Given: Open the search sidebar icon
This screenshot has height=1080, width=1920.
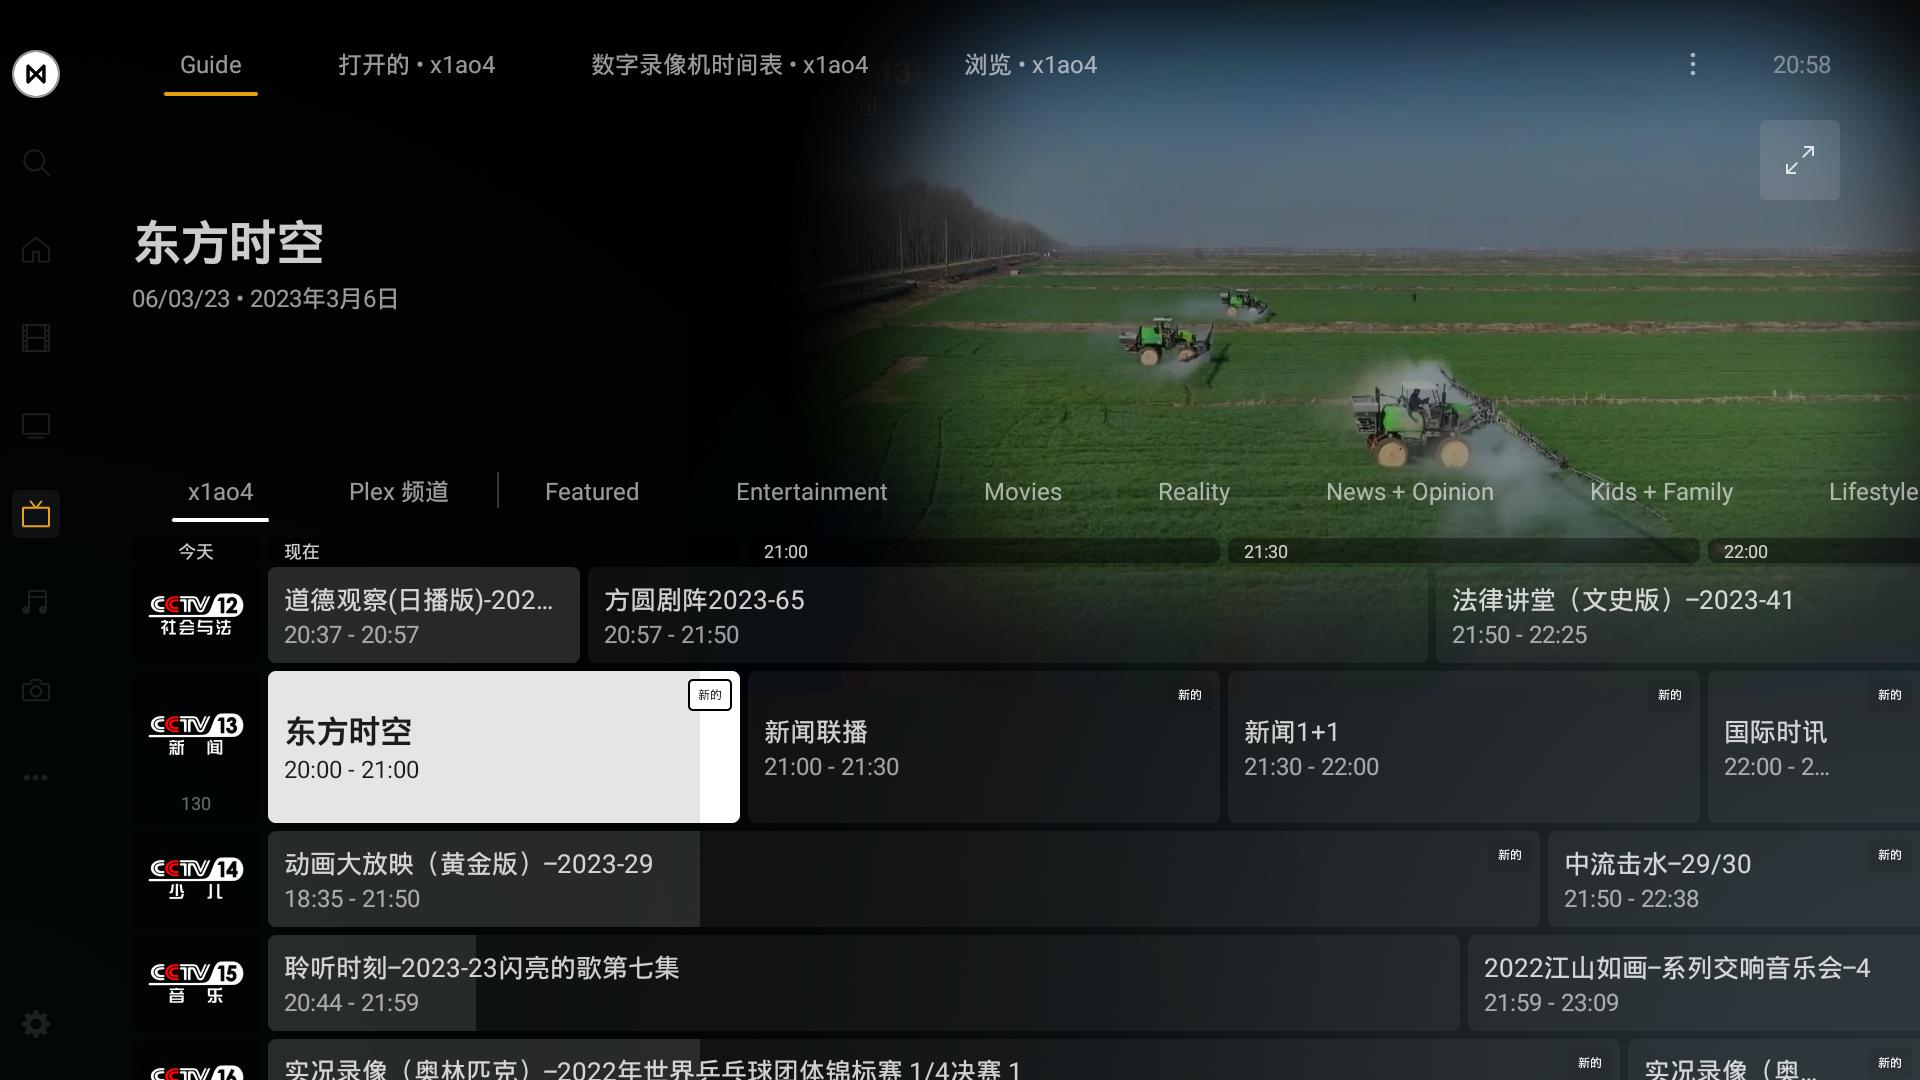Looking at the screenshot, I should [36, 162].
